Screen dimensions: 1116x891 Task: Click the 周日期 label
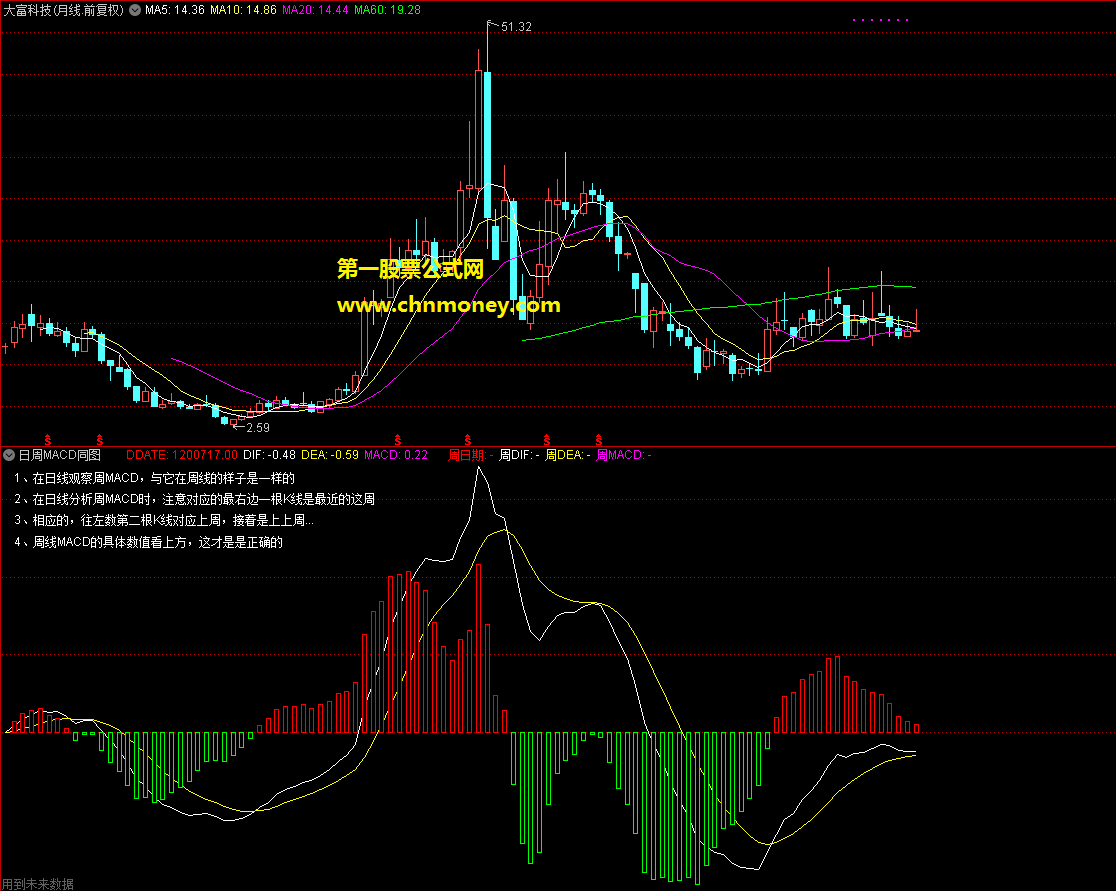(470, 455)
